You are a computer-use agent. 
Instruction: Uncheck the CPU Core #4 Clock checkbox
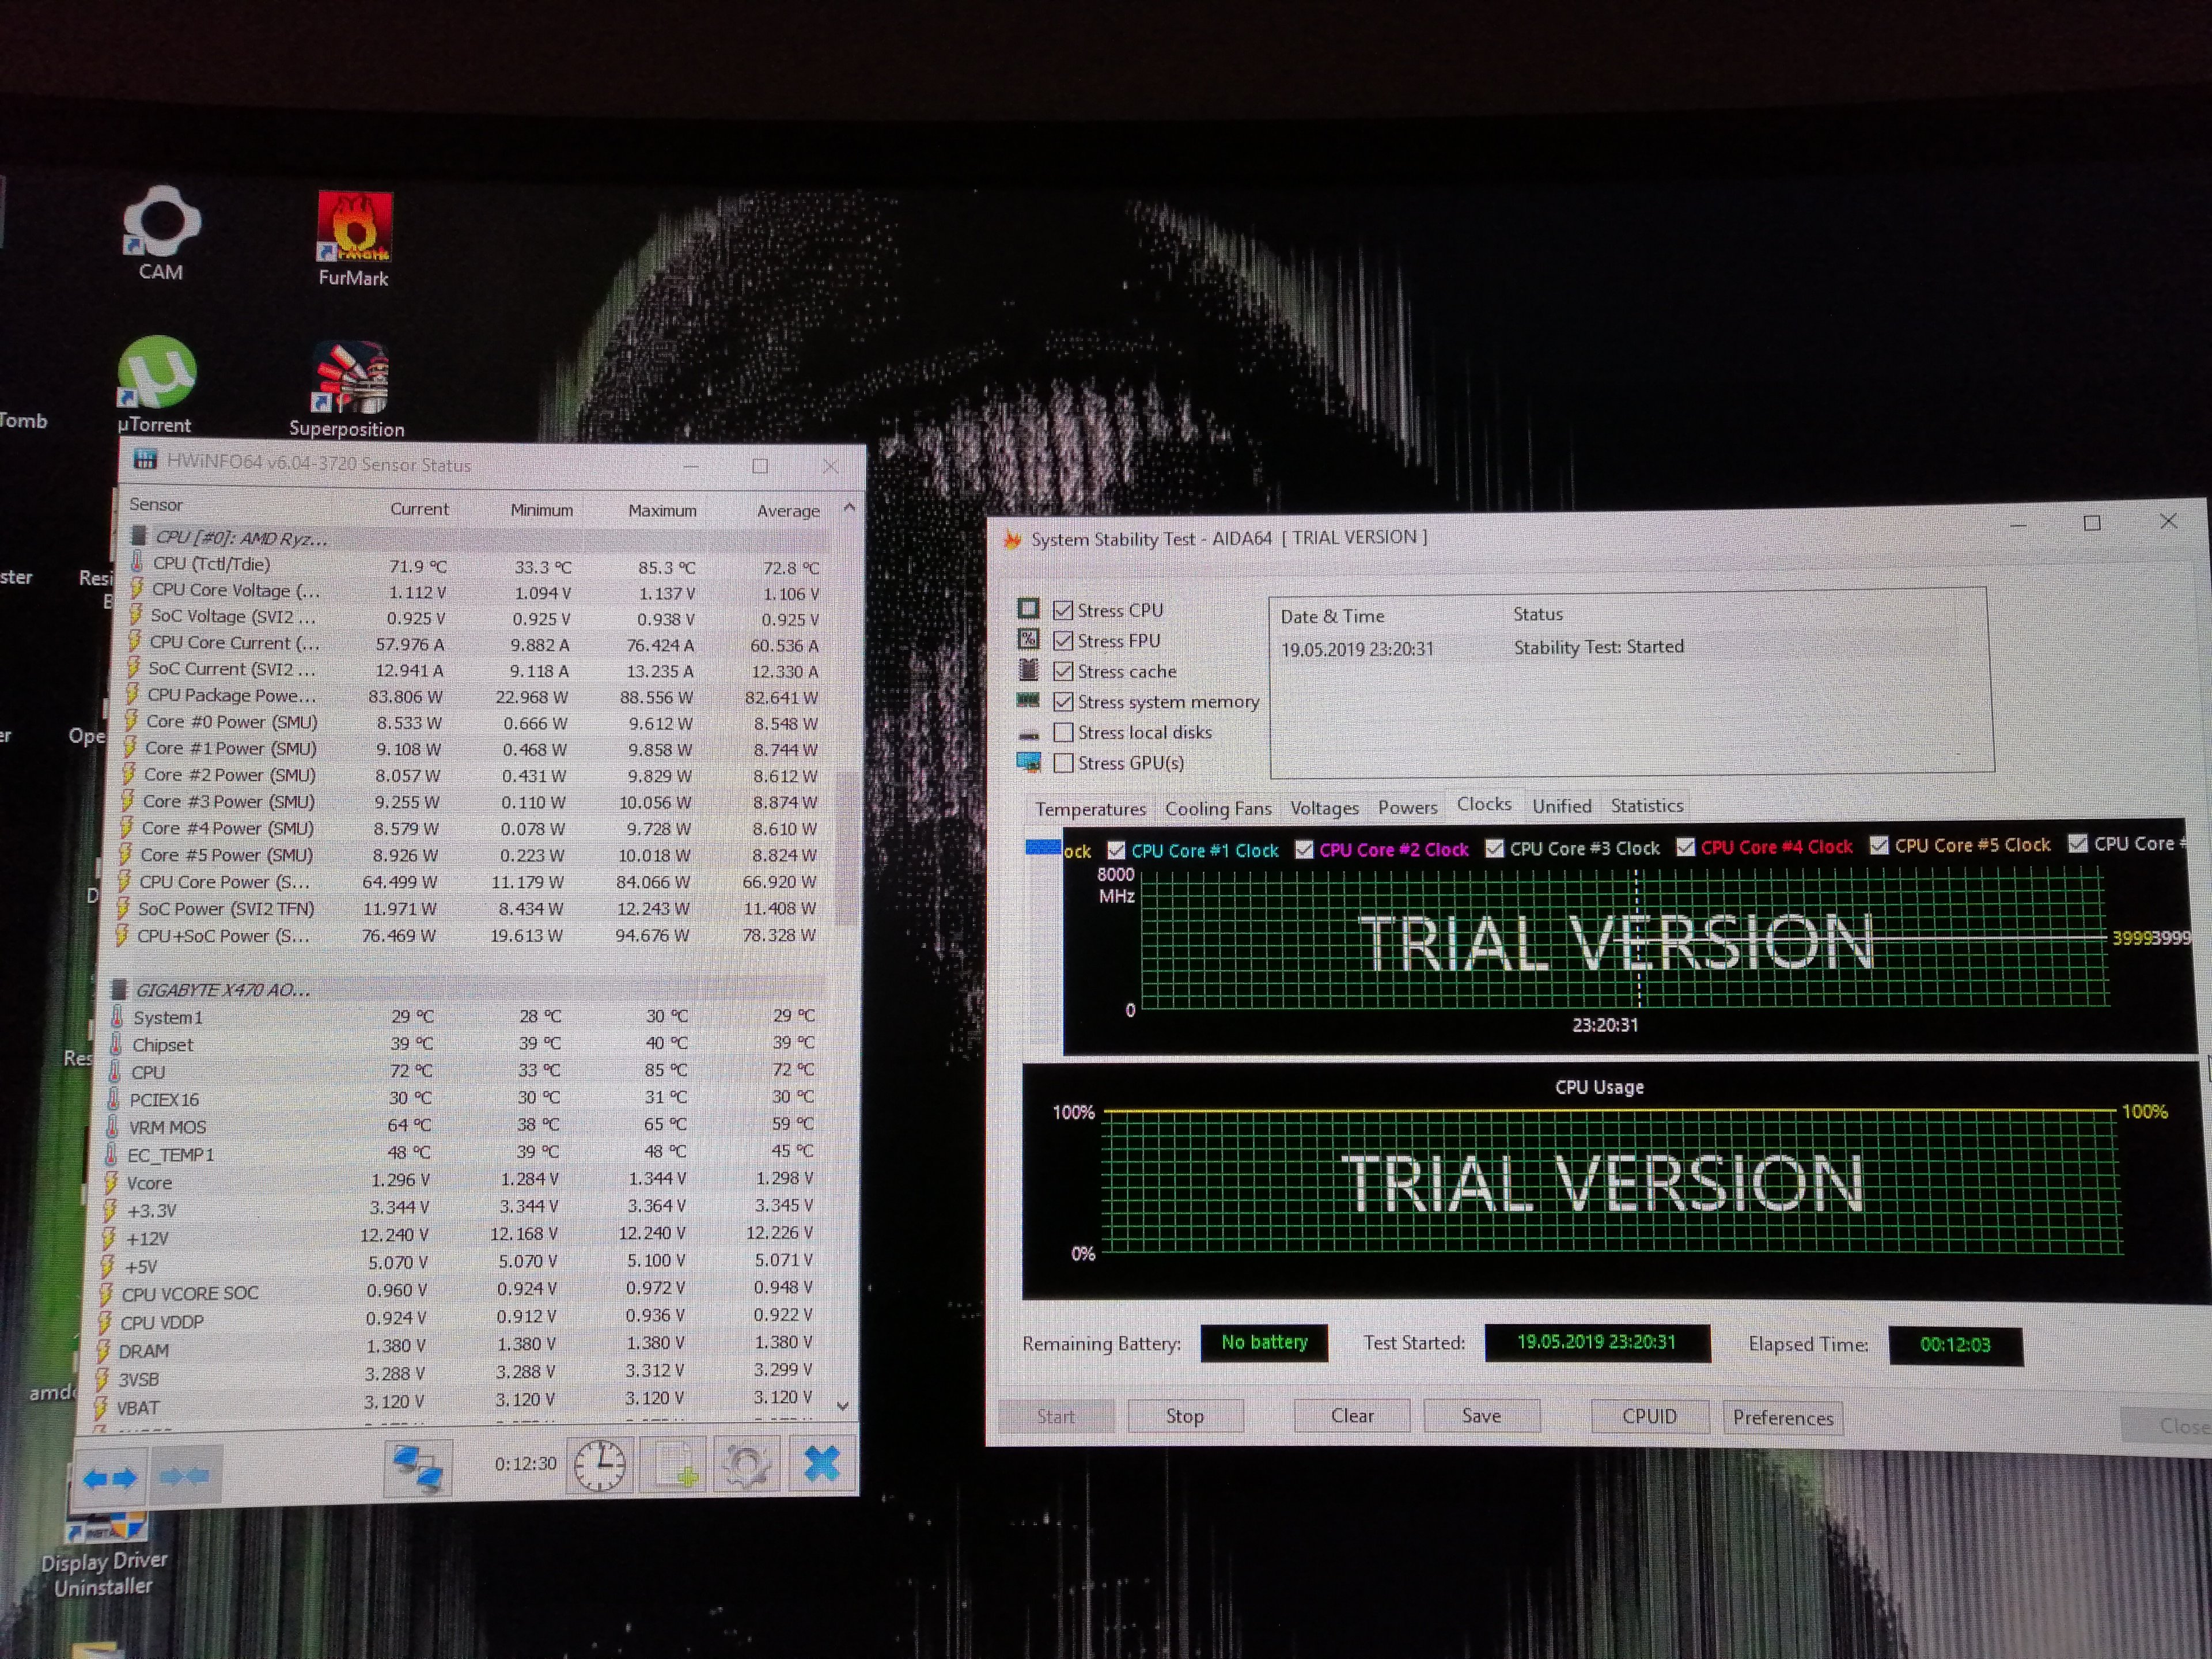pyautogui.click(x=1685, y=848)
